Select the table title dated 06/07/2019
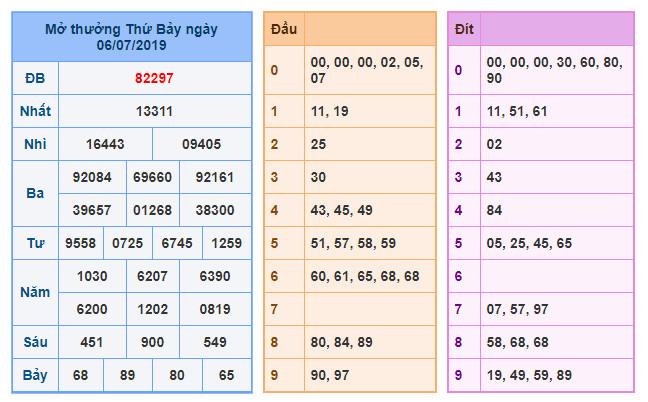 click(131, 37)
